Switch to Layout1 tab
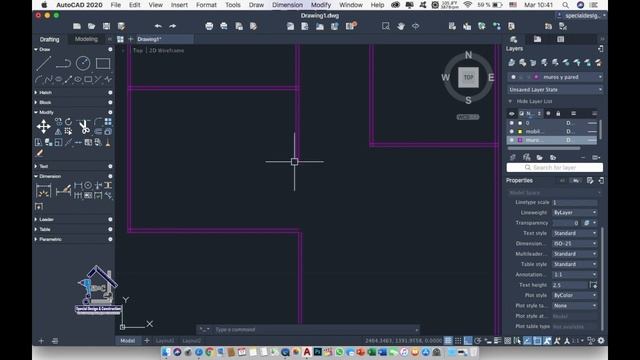 point(165,340)
